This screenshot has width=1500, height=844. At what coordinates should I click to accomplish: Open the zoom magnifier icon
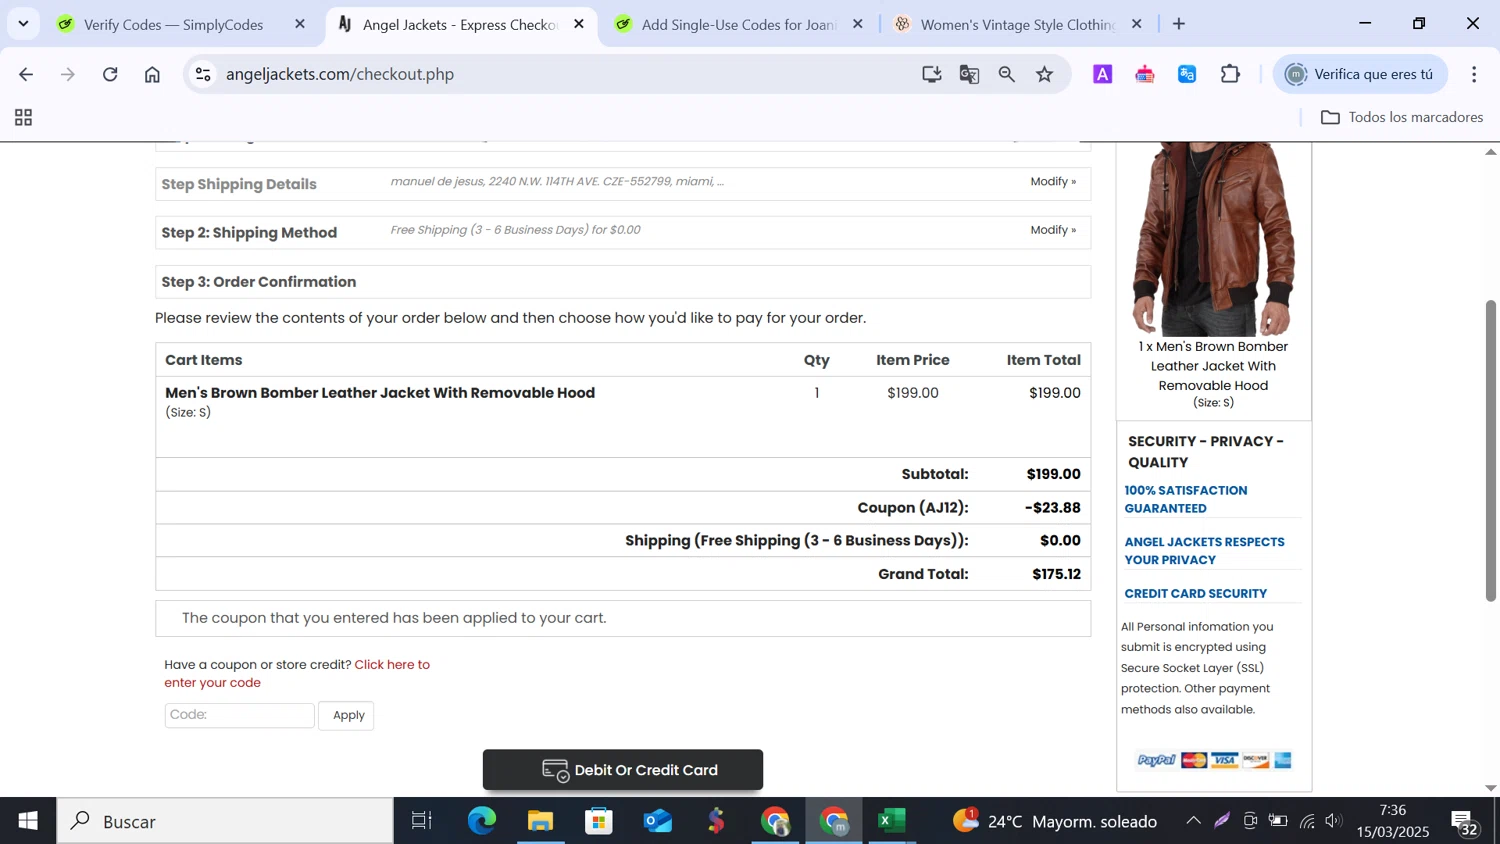[1007, 74]
